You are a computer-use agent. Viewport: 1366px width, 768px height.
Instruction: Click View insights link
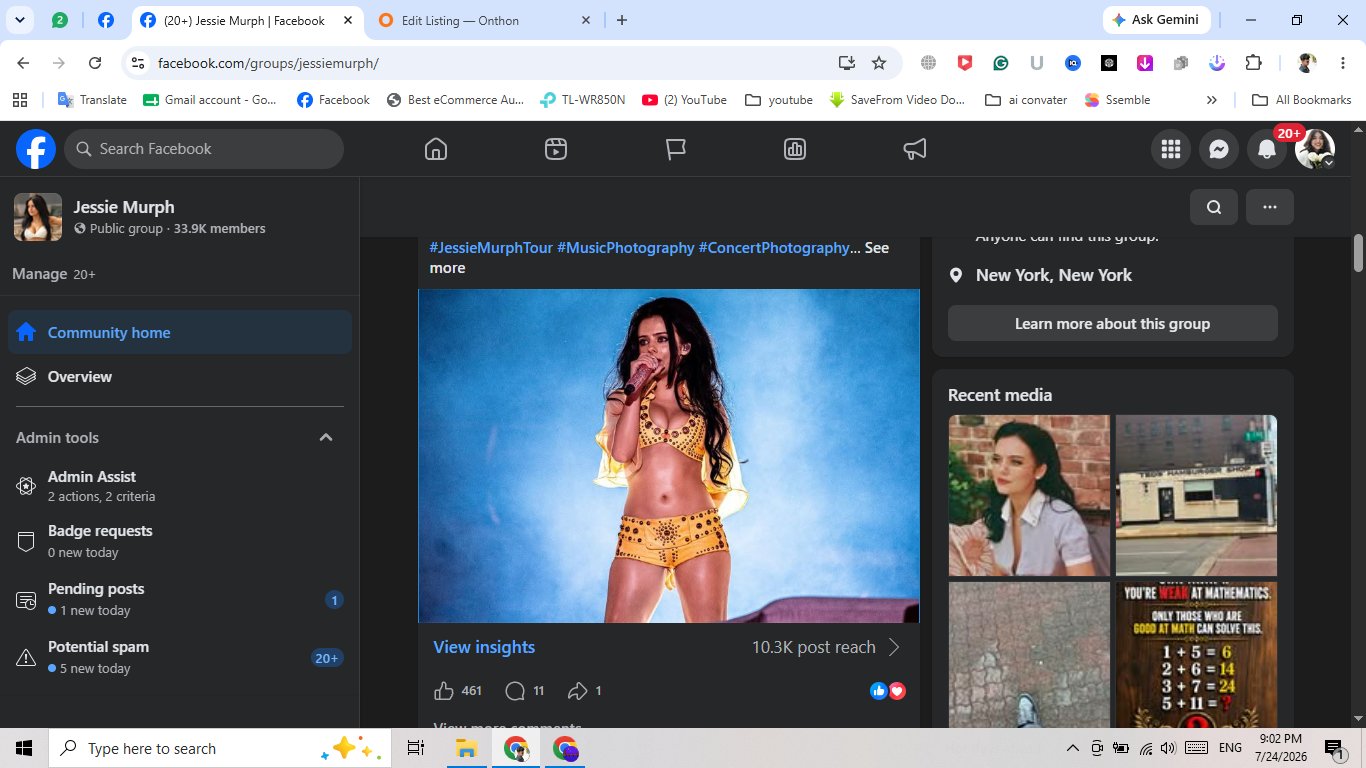(484, 647)
